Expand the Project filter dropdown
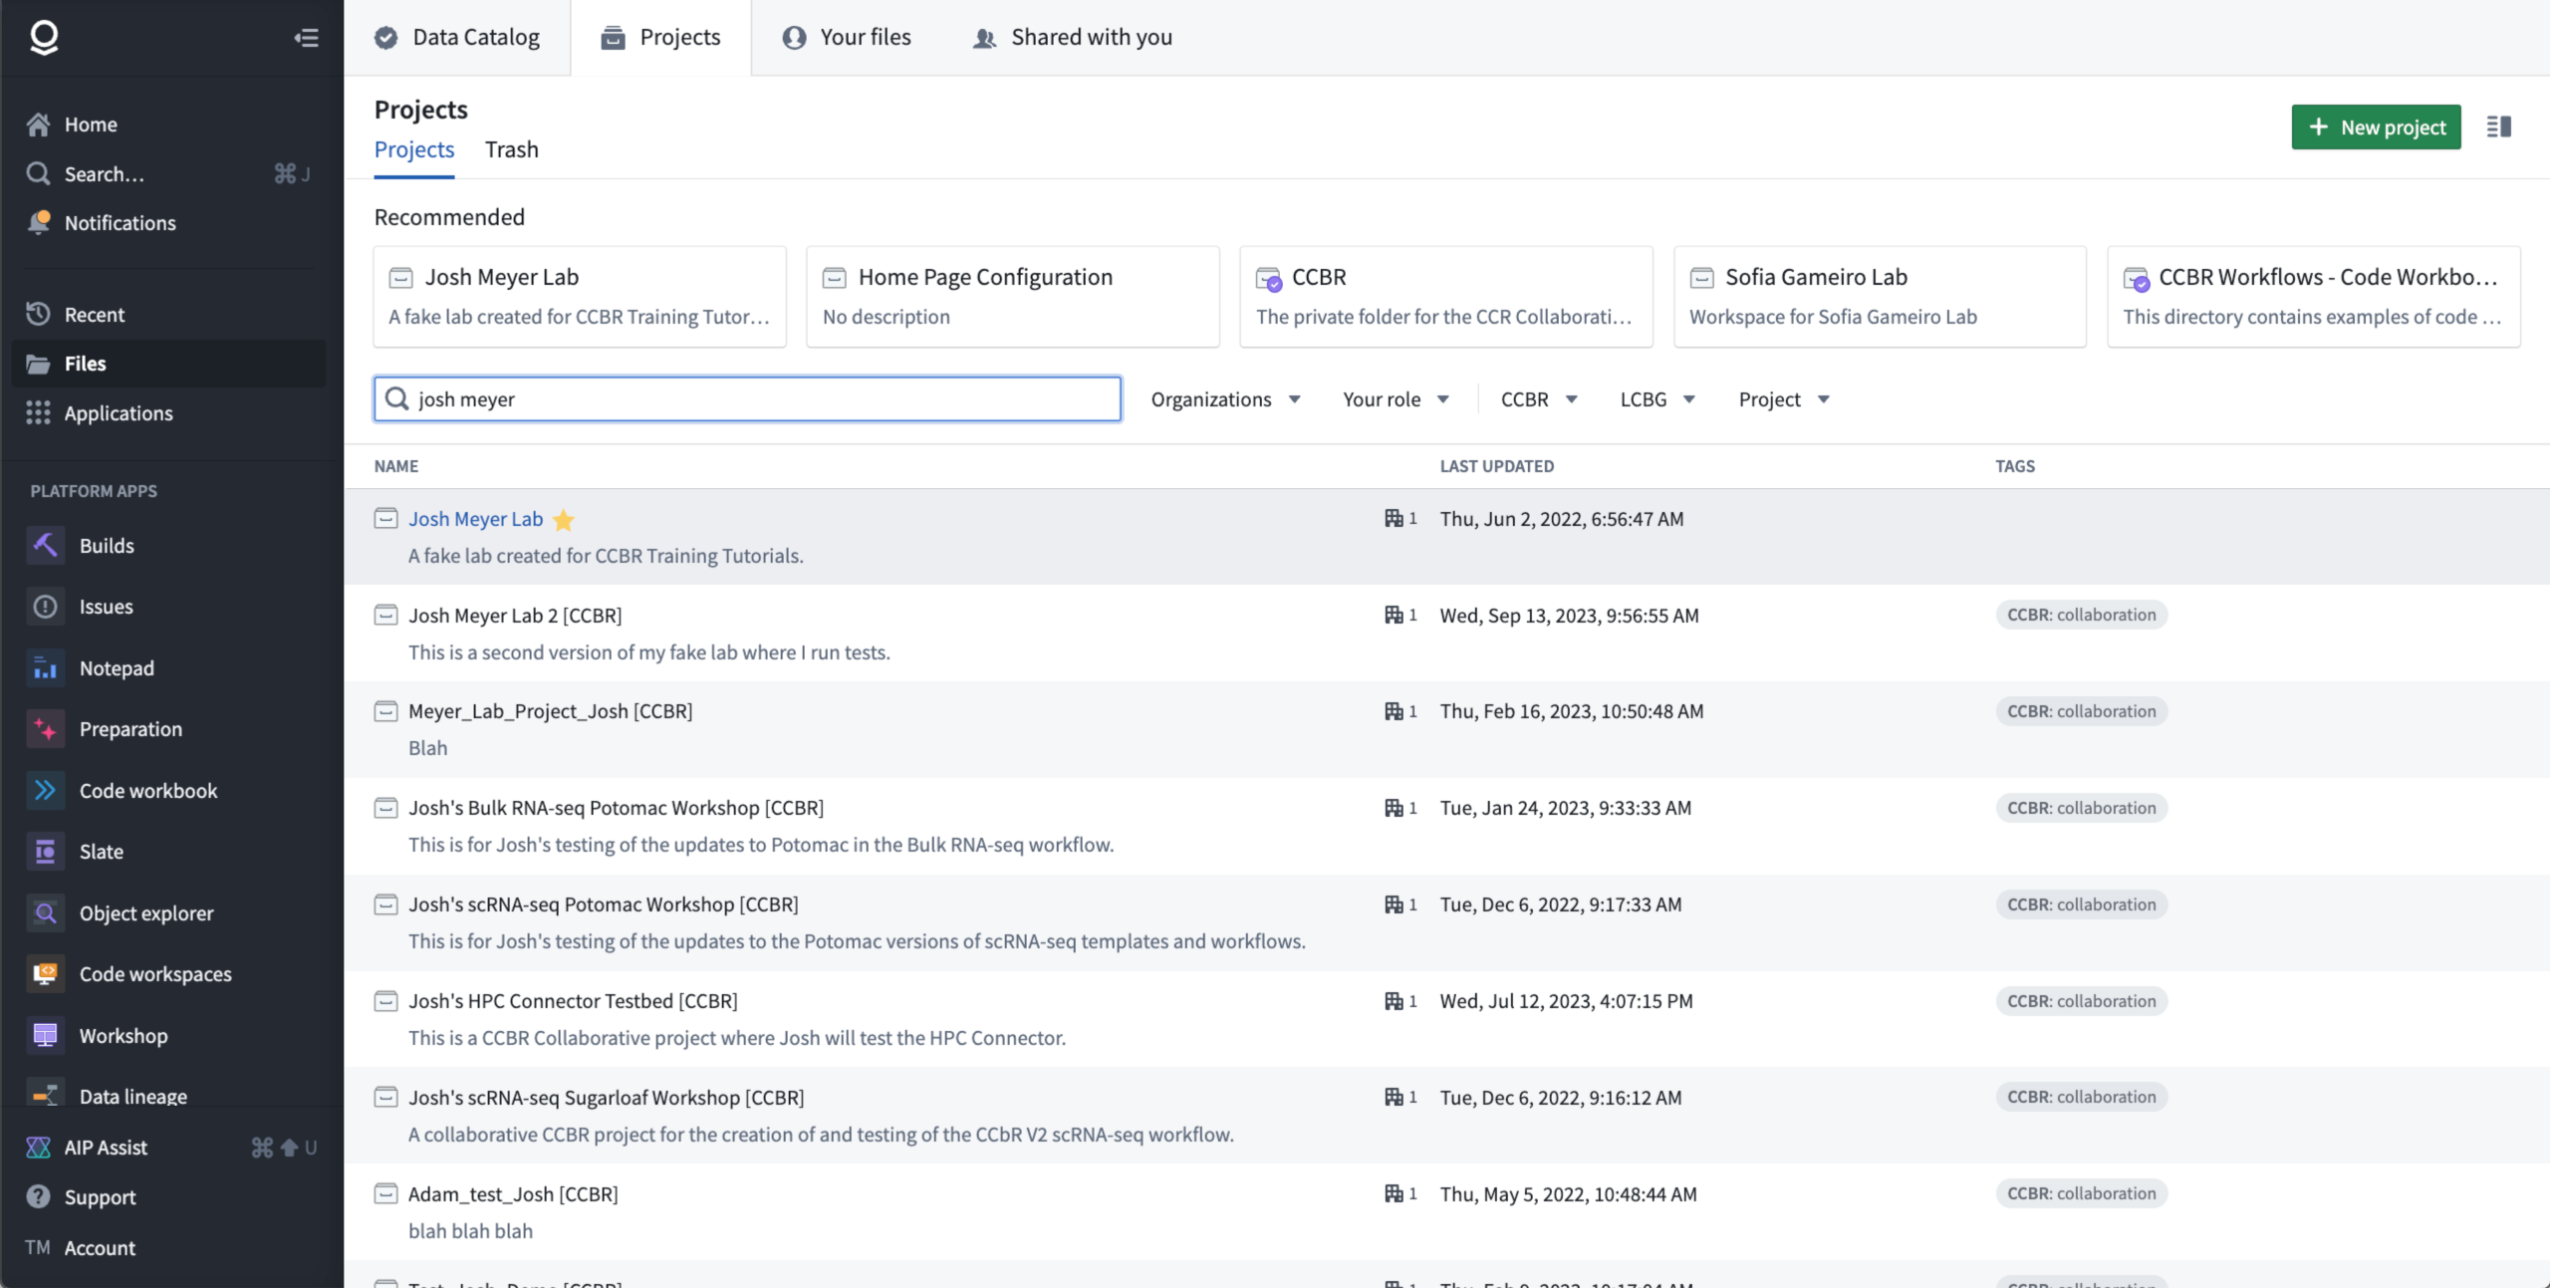The width and height of the screenshot is (2550, 1288). [1783, 399]
